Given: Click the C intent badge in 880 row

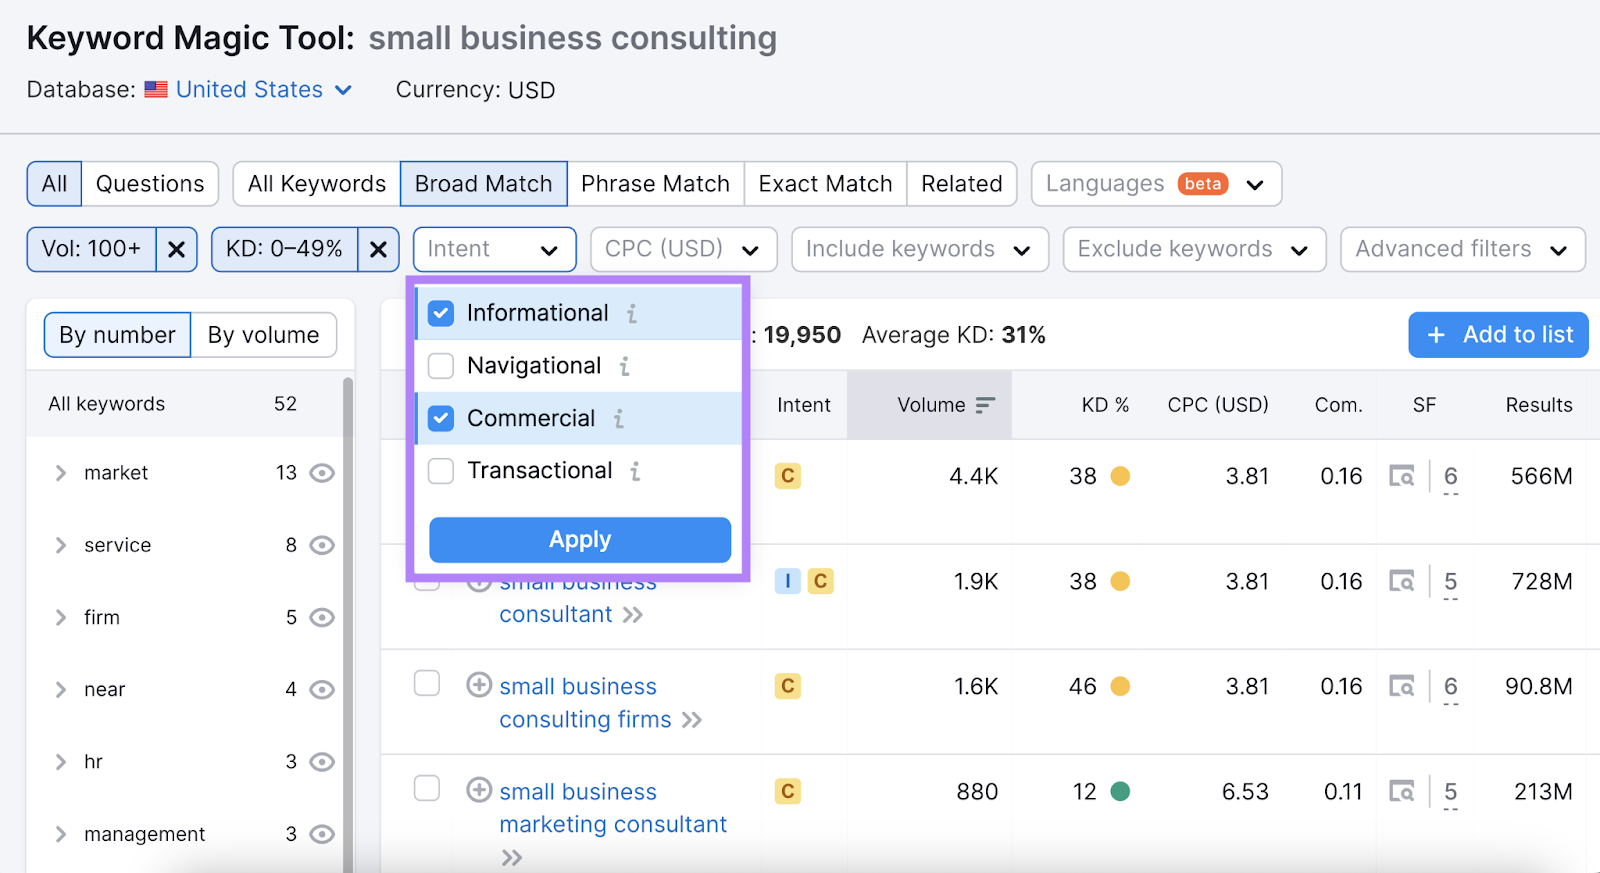Looking at the screenshot, I should 788,791.
